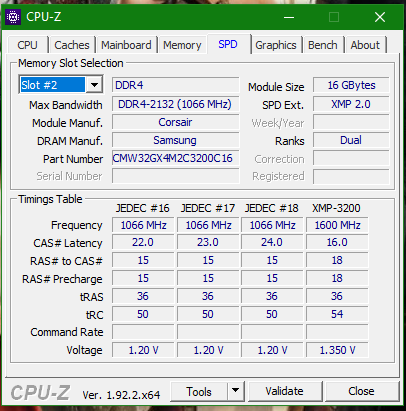
Task: Click the XMP RAS# Precharge 18 cell
Action: (x=337, y=278)
